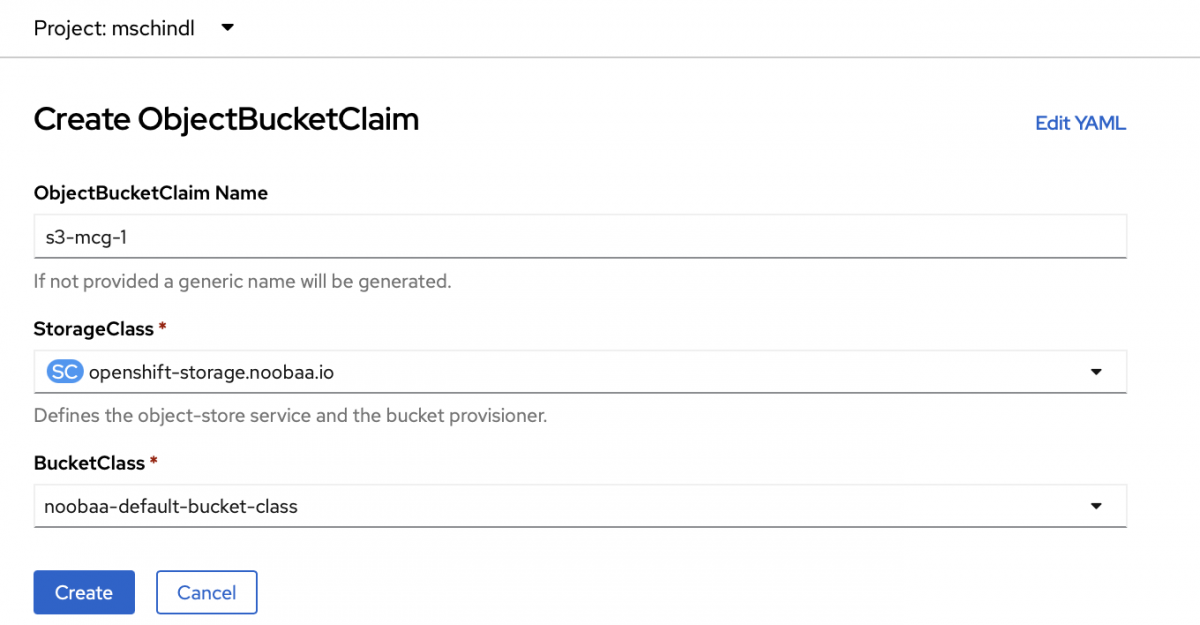The width and height of the screenshot is (1200, 625).
Task: Select the ObjectBucketClaim Name label
Action: coord(150,193)
